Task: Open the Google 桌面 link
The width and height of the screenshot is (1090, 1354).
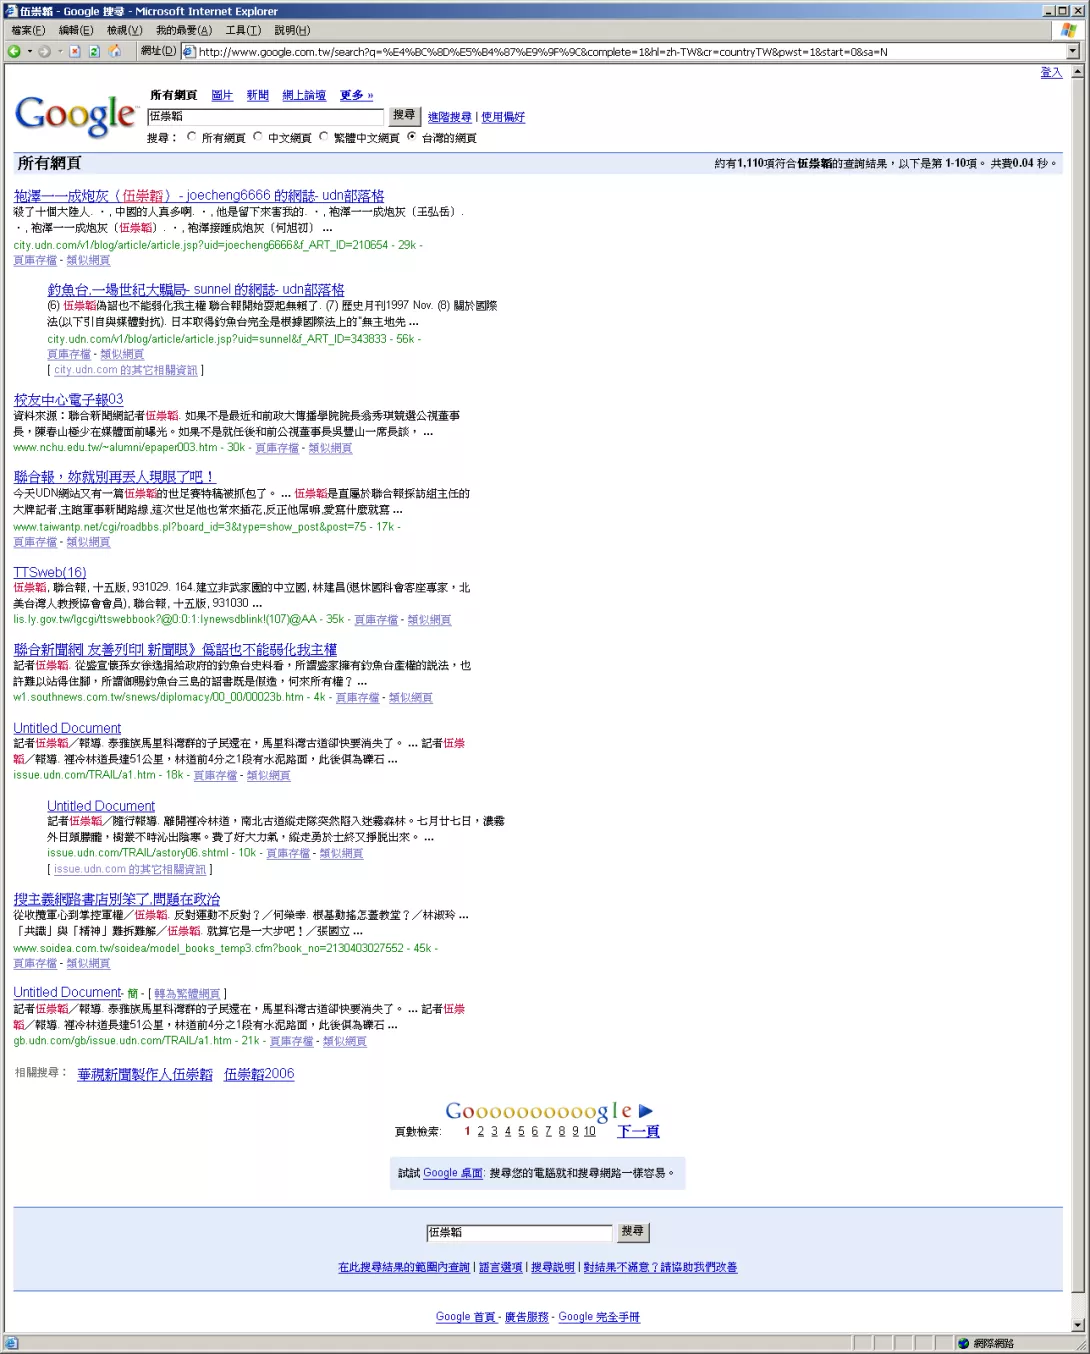Action: 453,1173
